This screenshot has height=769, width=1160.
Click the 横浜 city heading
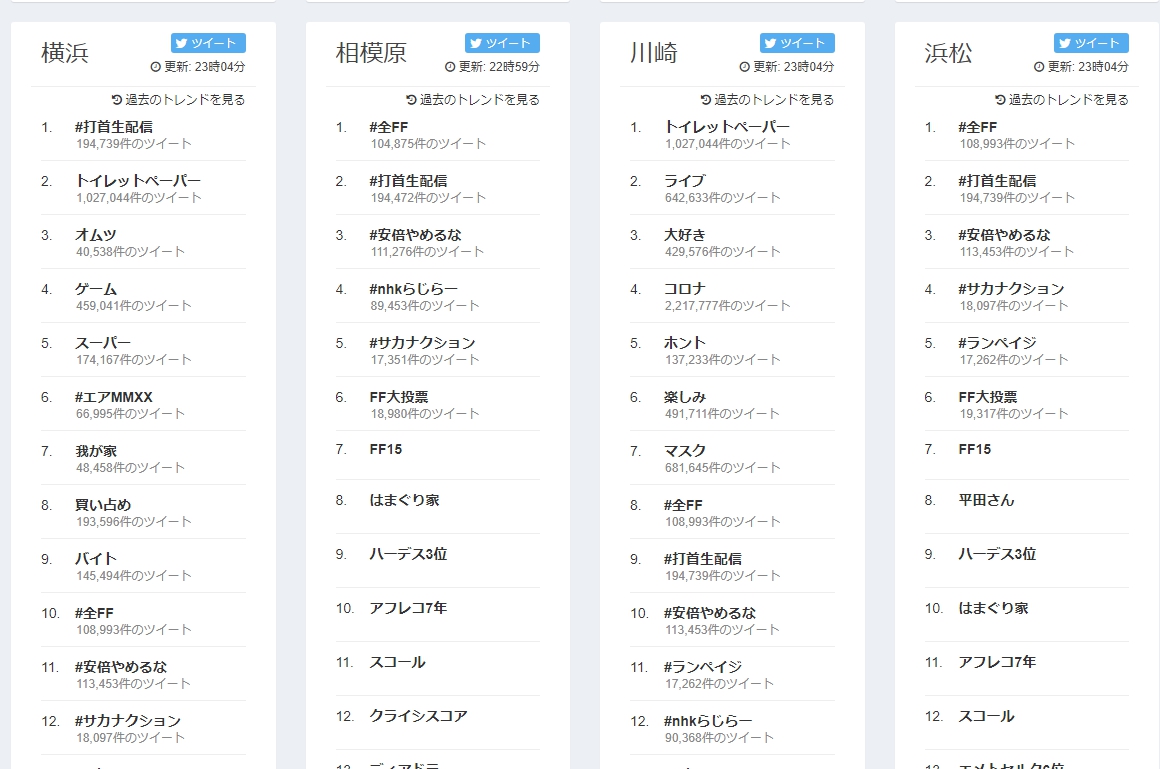coord(65,53)
